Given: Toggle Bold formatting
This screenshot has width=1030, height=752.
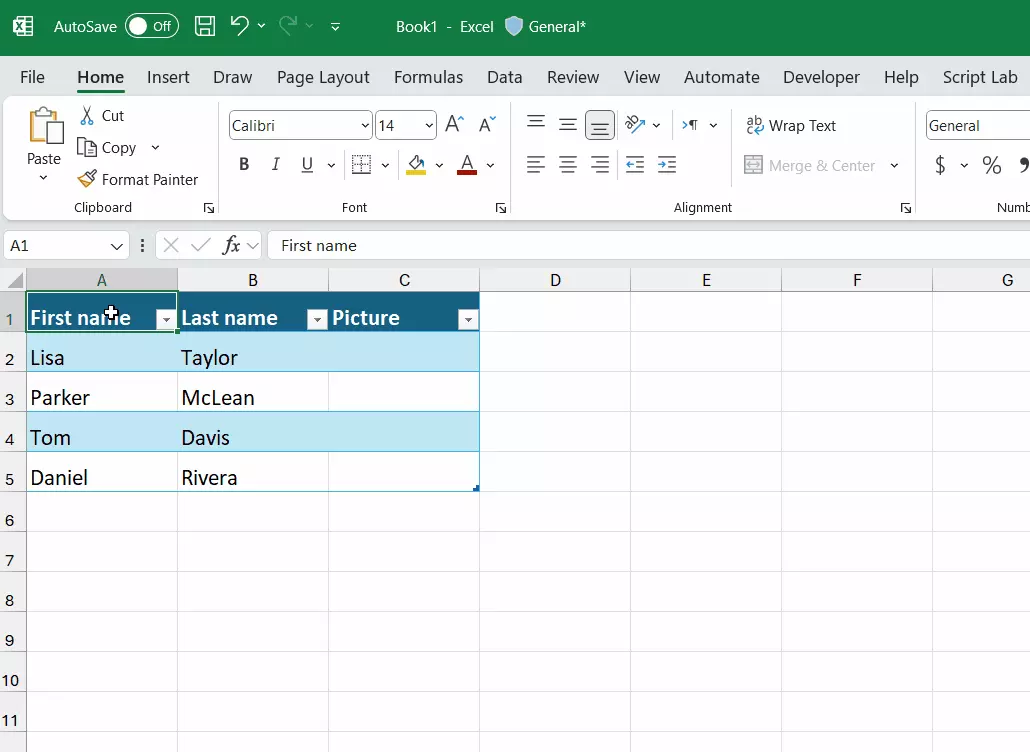Looking at the screenshot, I should tap(244, 165).
